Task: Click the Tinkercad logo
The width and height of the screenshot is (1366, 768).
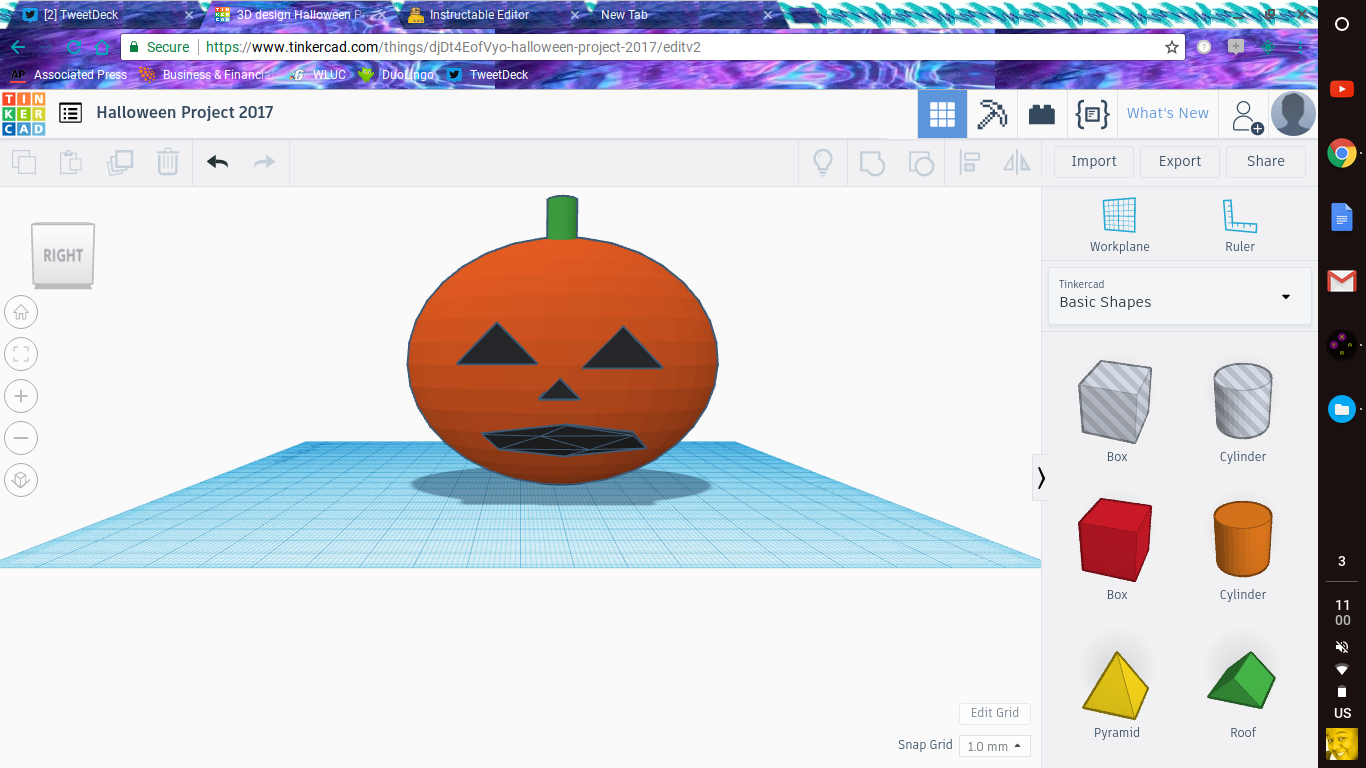Action: pyautogui.click(x=23, y=113)
